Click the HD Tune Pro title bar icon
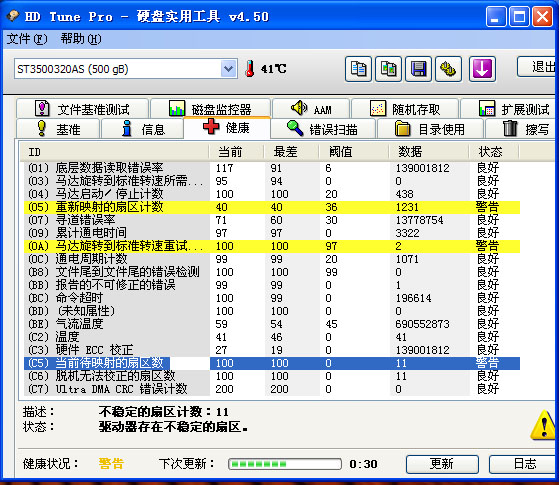Screen dimensions: 559x485 click(x=12, y=16)
